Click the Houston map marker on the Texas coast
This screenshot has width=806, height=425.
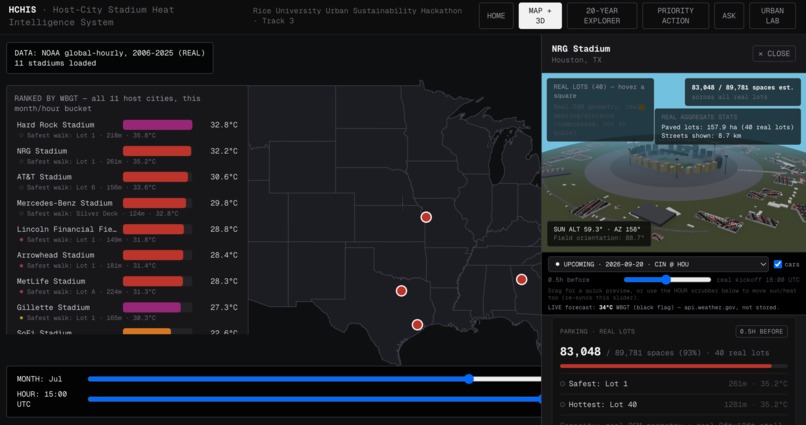[x=417, y=325]
